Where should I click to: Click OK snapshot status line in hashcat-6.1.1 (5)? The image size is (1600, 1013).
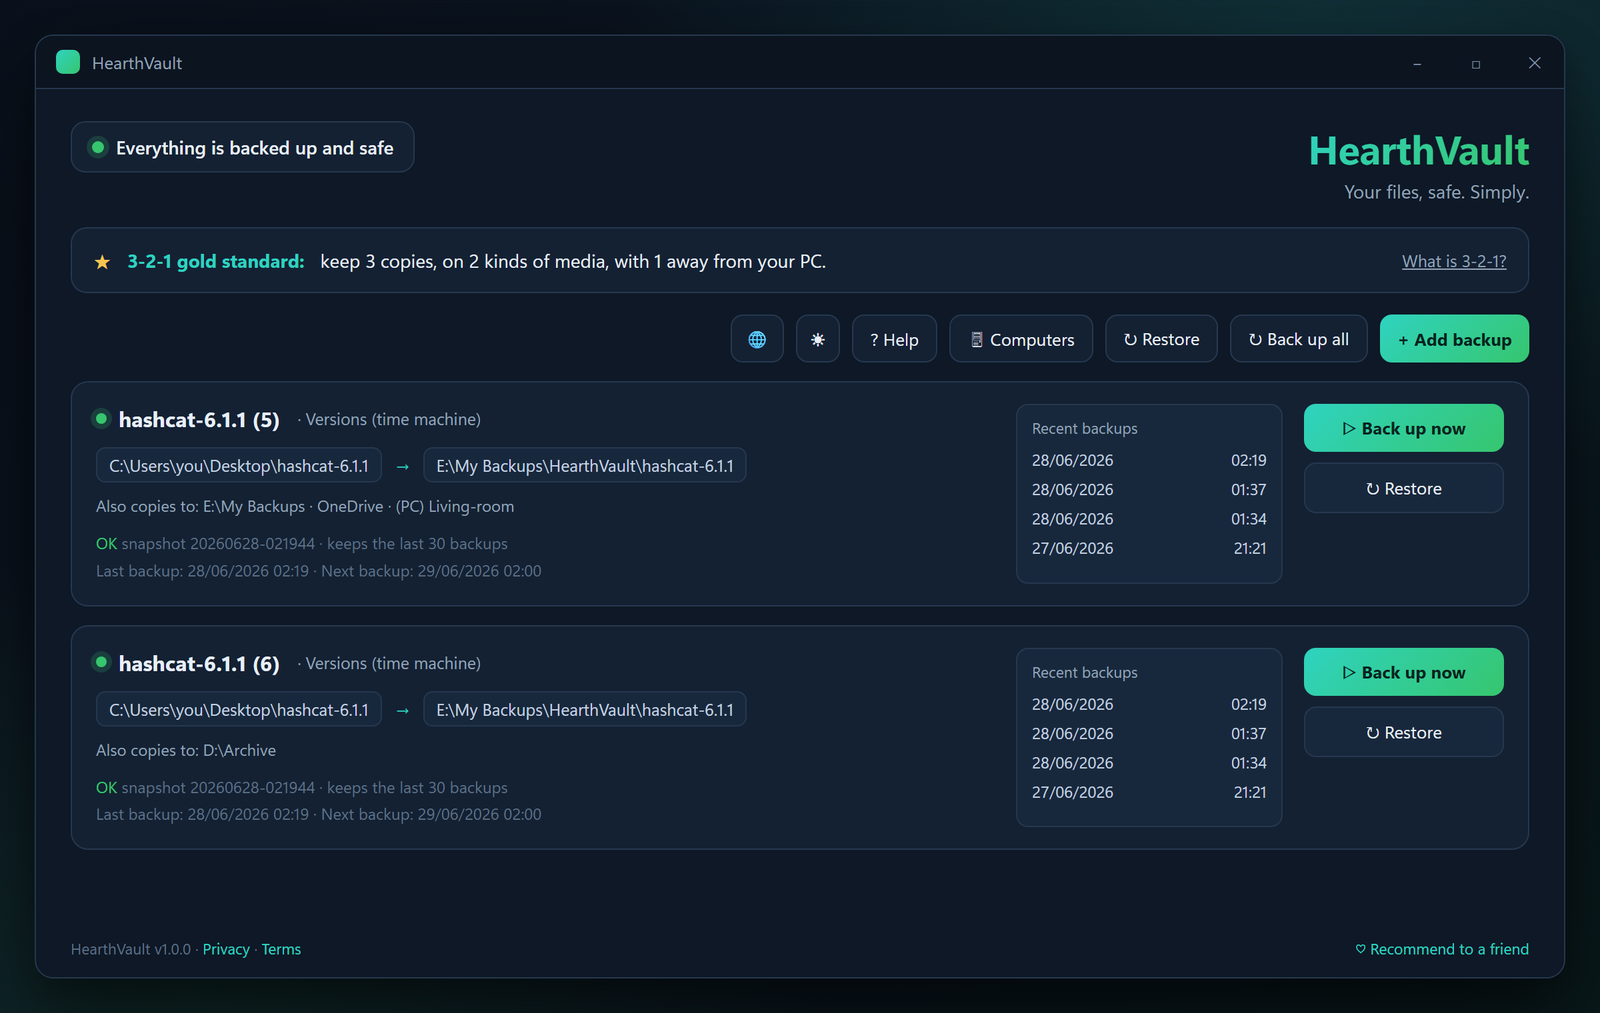pos(302,543)
